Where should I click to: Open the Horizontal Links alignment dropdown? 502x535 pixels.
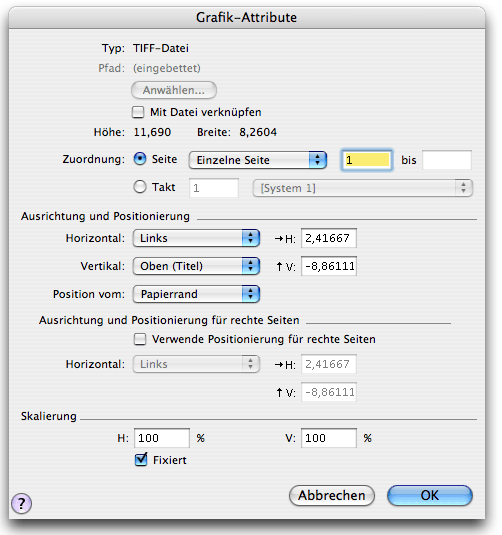click(x=196, y=238)
